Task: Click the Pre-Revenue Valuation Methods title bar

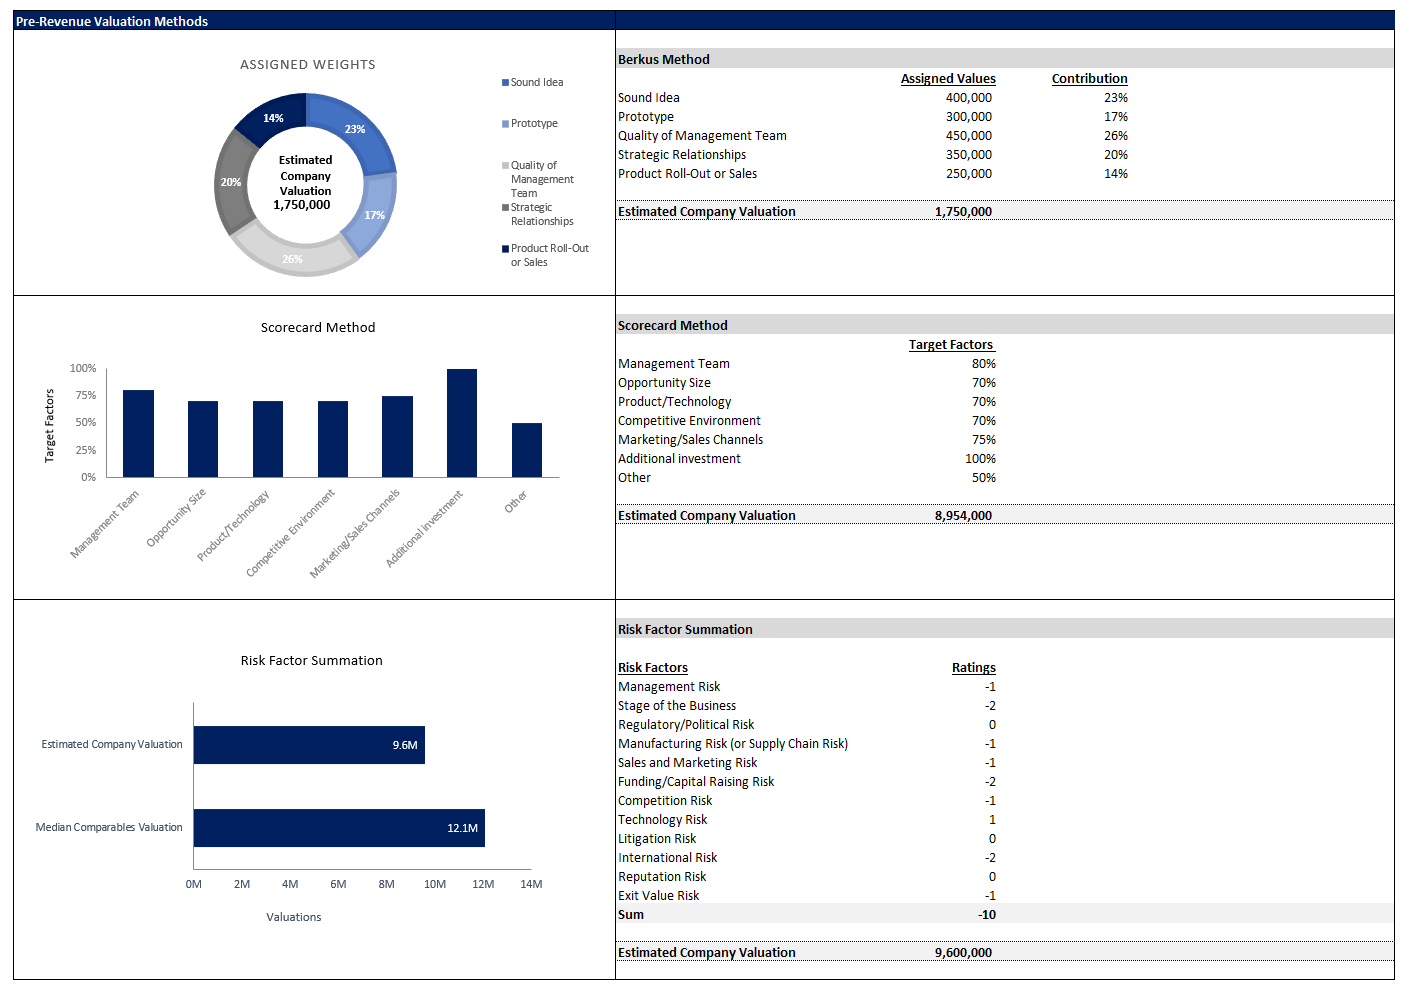Action: point(112,21)
